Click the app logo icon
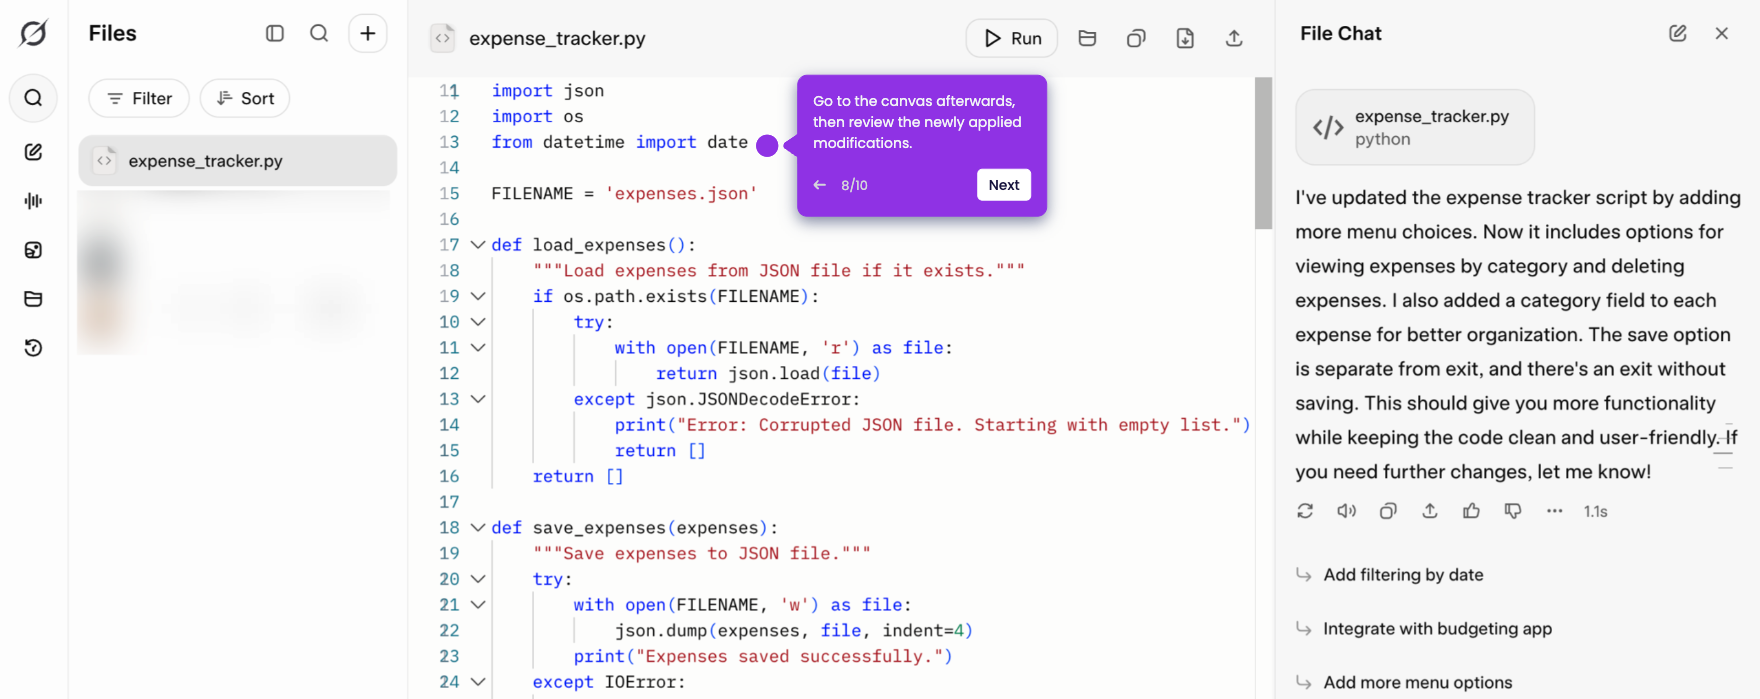 [x=33, y=33]
